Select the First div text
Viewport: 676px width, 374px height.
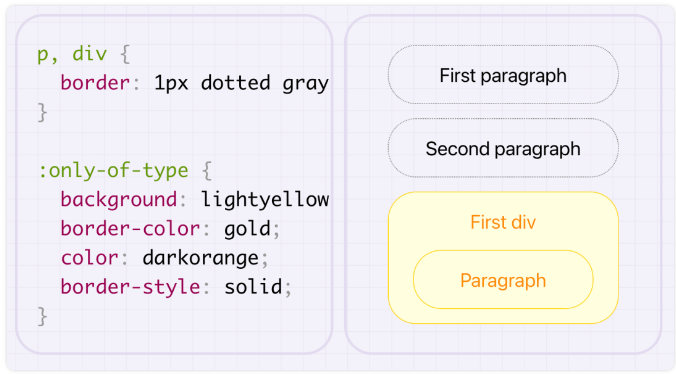point(503,222)
